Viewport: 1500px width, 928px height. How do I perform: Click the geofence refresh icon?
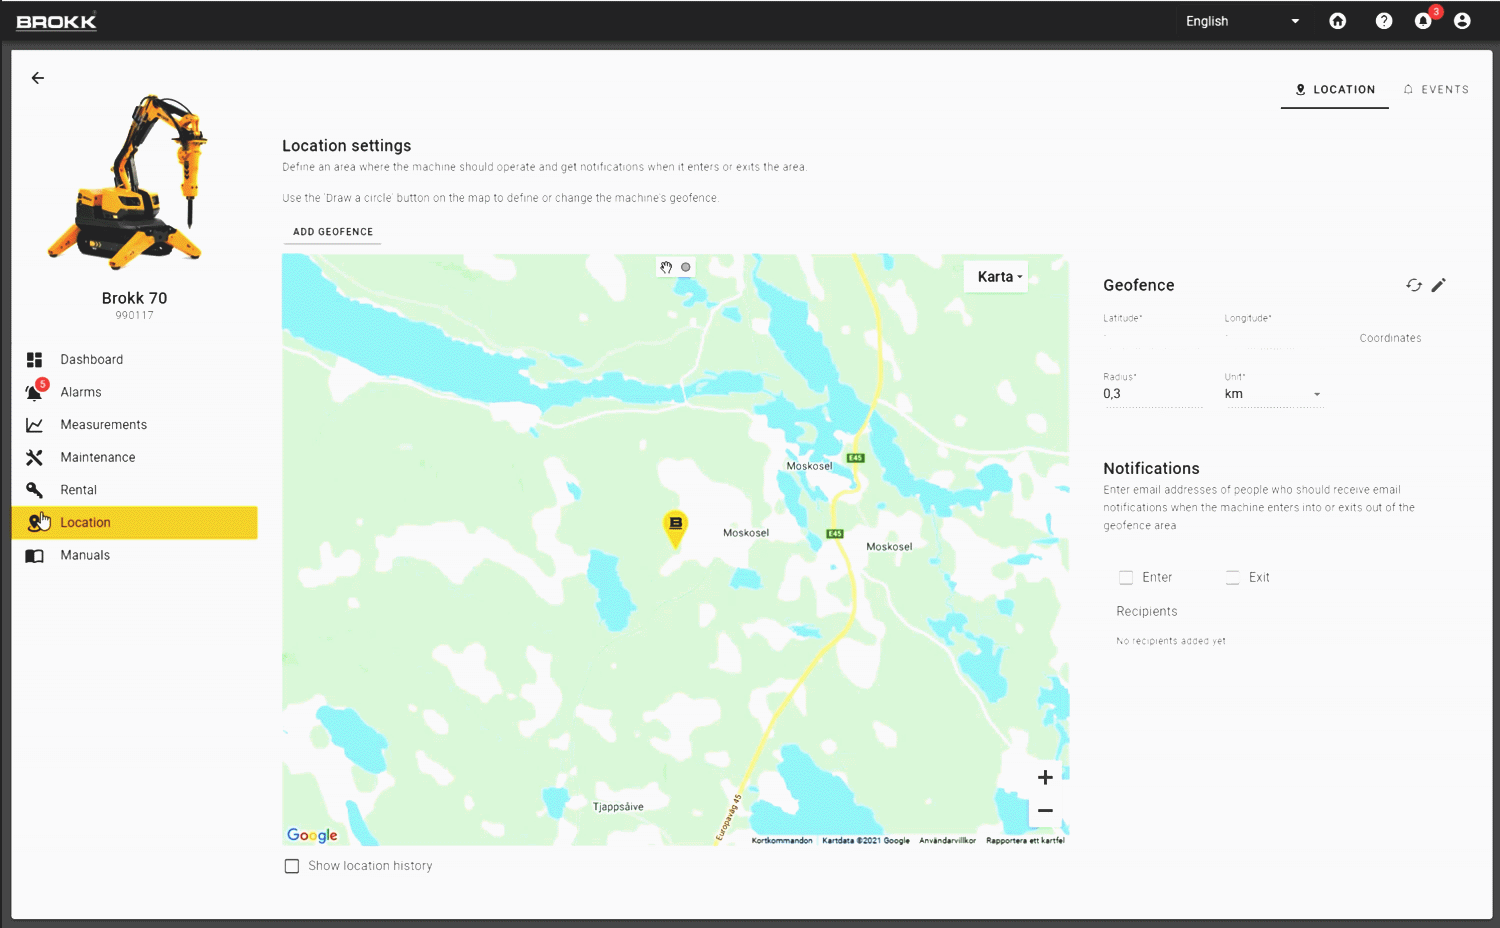(1413, 285)
